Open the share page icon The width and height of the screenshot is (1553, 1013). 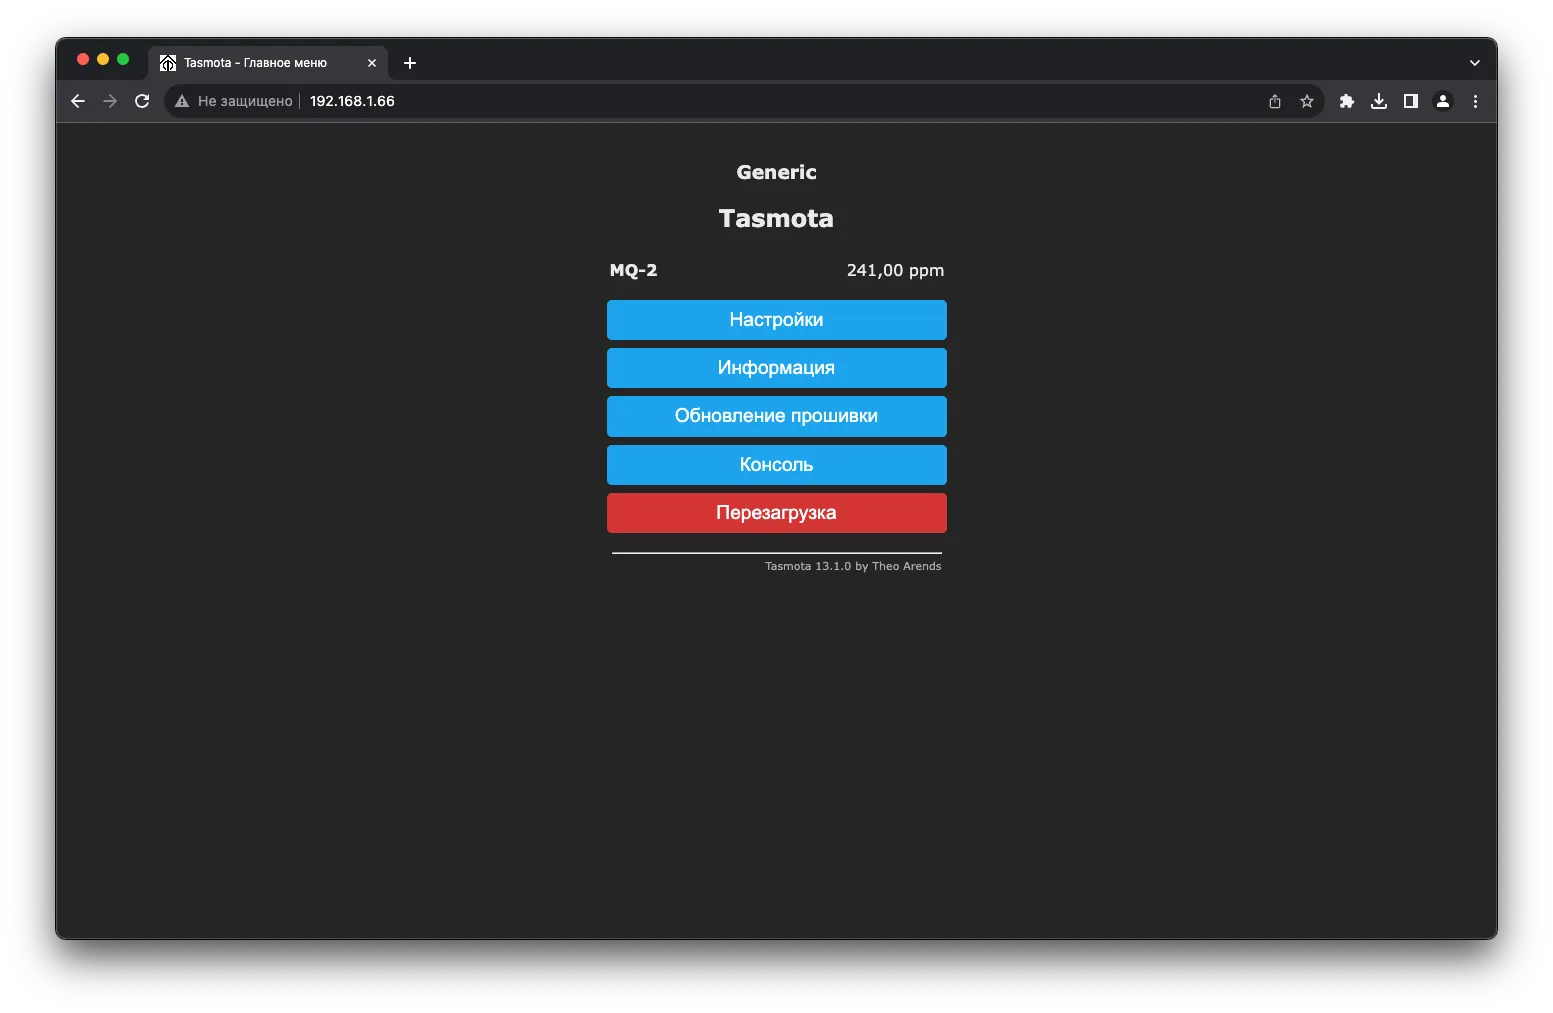coord(1275,101)
